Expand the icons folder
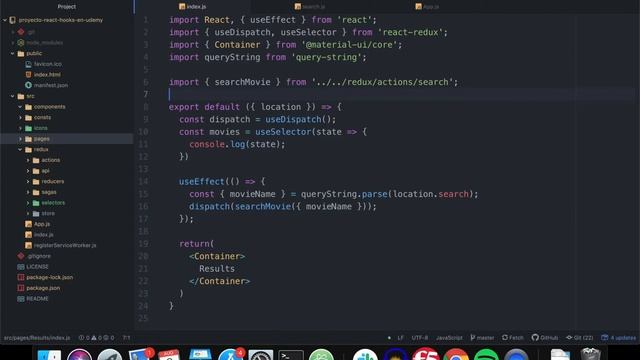Viewport: 640px width, 360px height. [20, 128]
